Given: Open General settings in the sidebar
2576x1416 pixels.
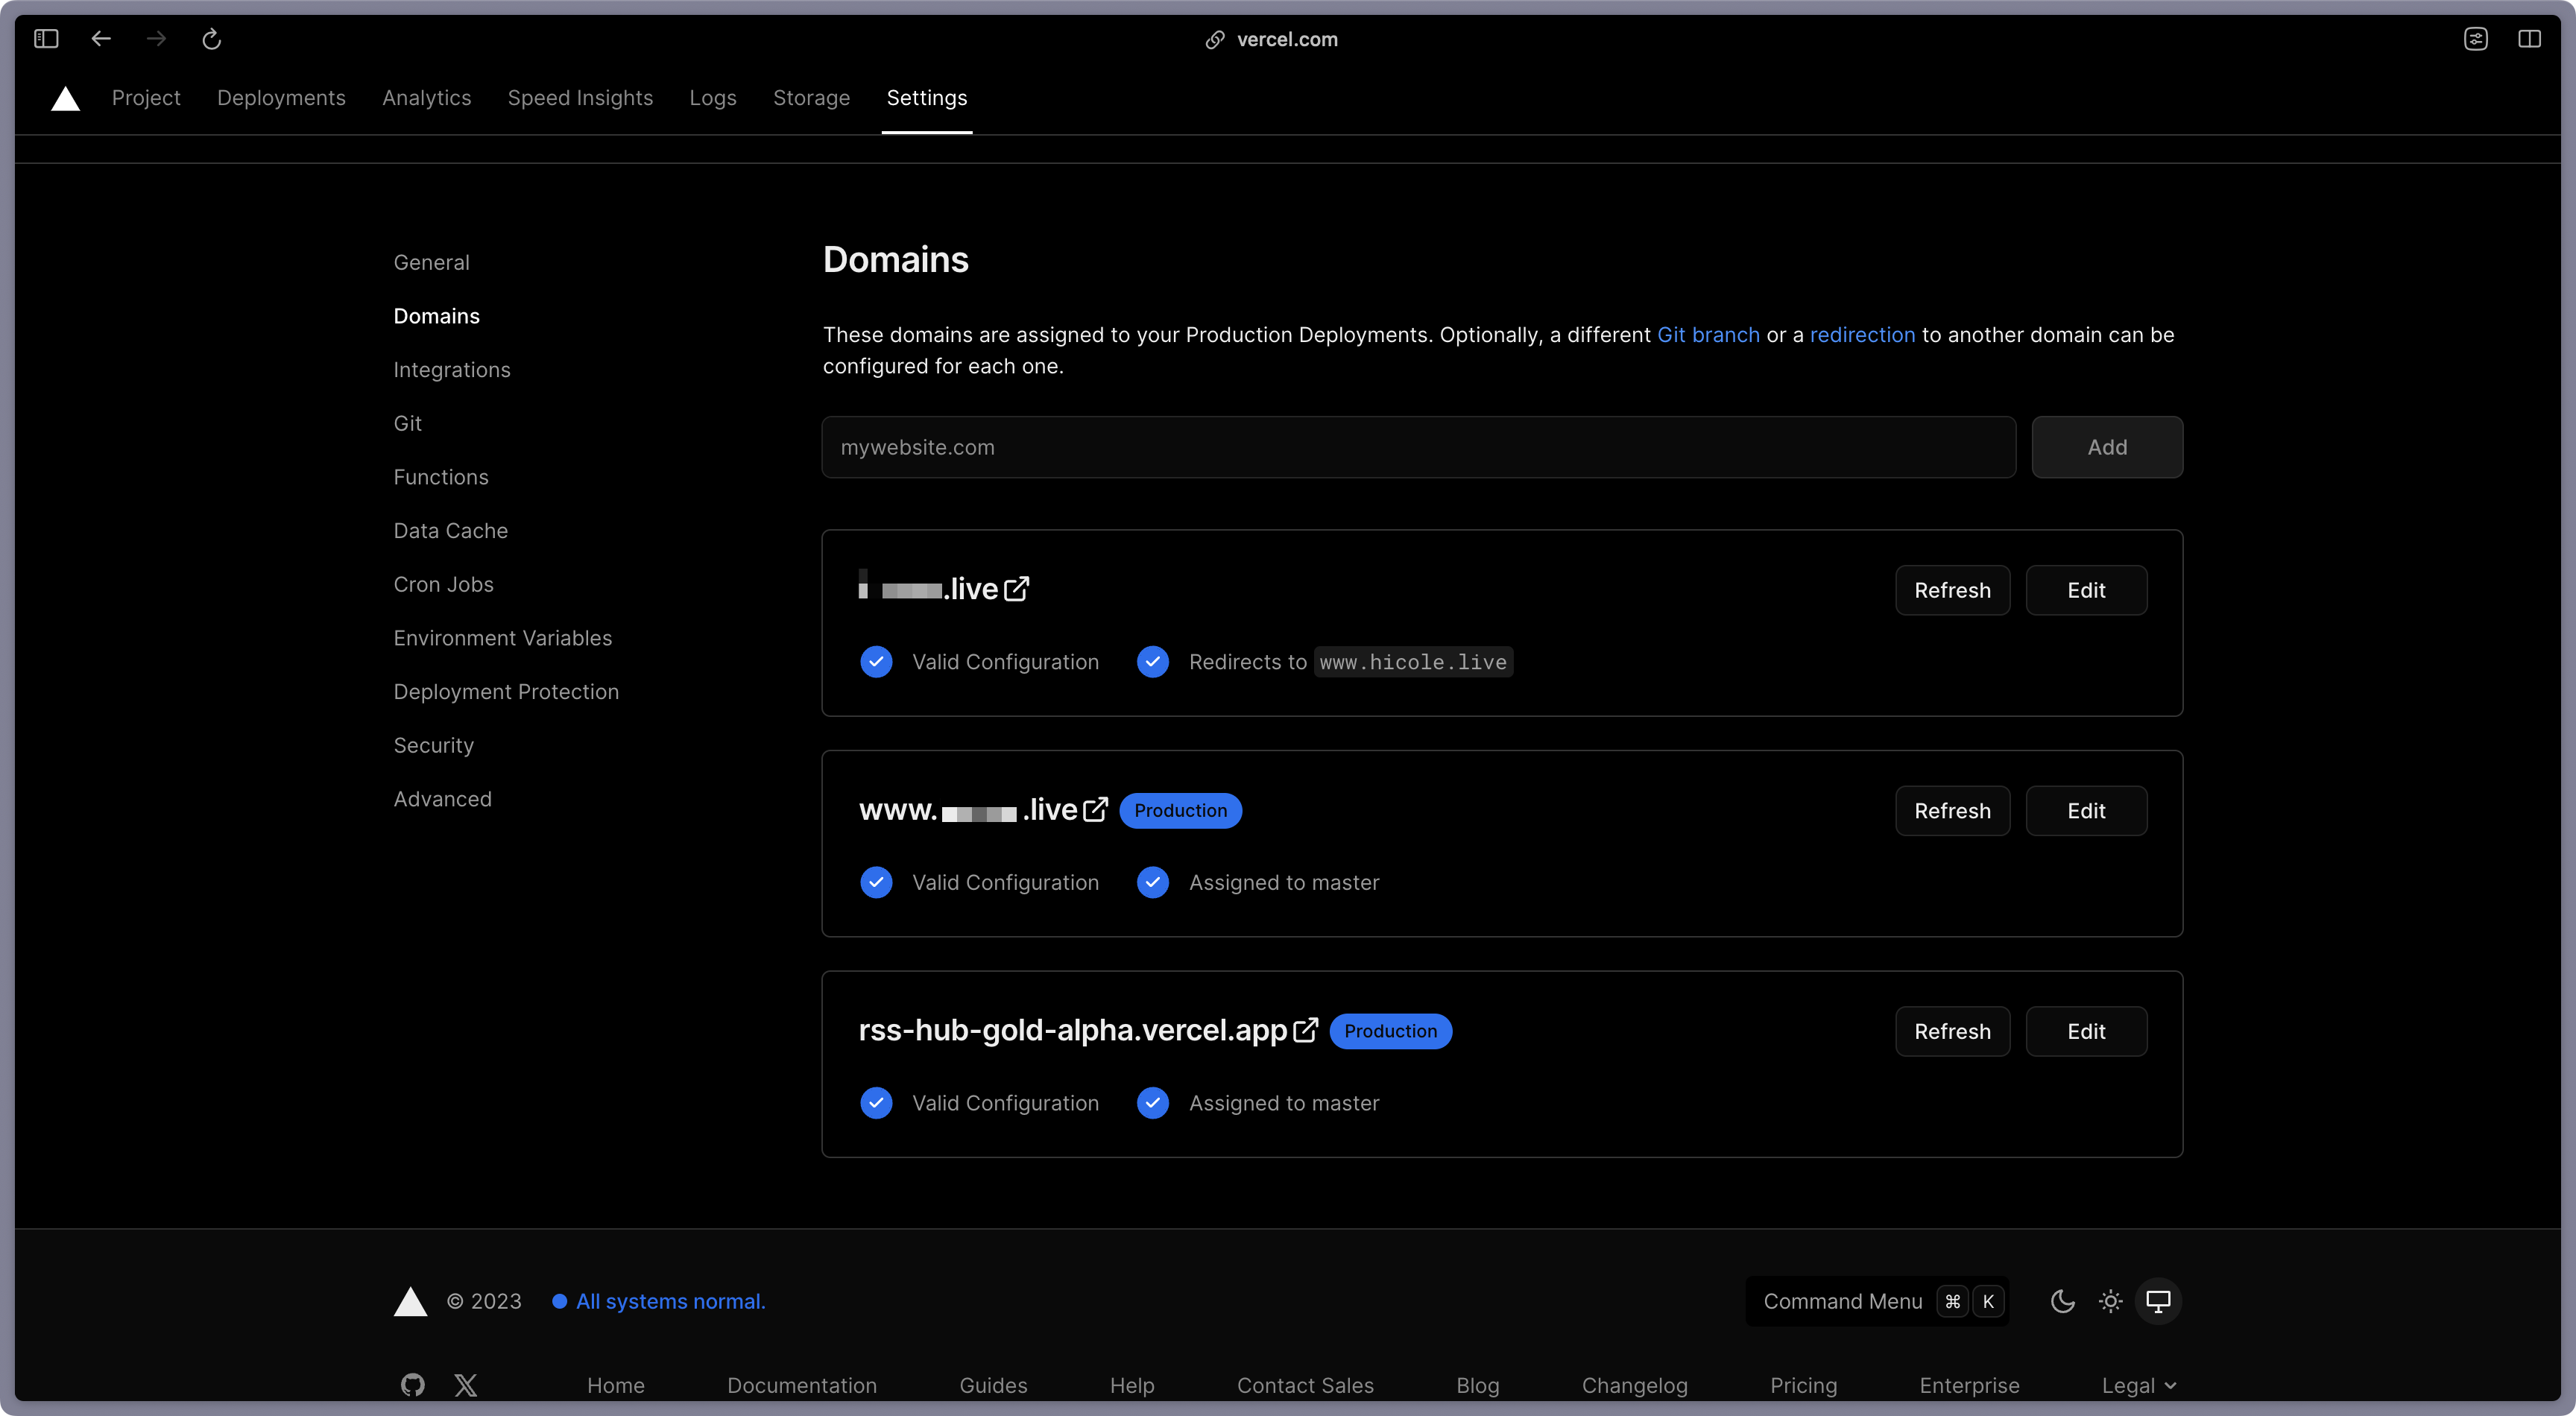Looking at the screenshot, I should point(431,262).
